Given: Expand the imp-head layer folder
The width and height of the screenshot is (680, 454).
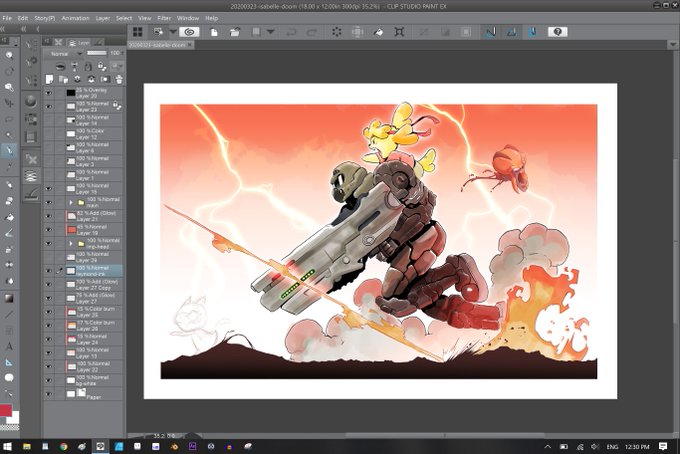Looking at the screenshot, I should pos(71,244).
